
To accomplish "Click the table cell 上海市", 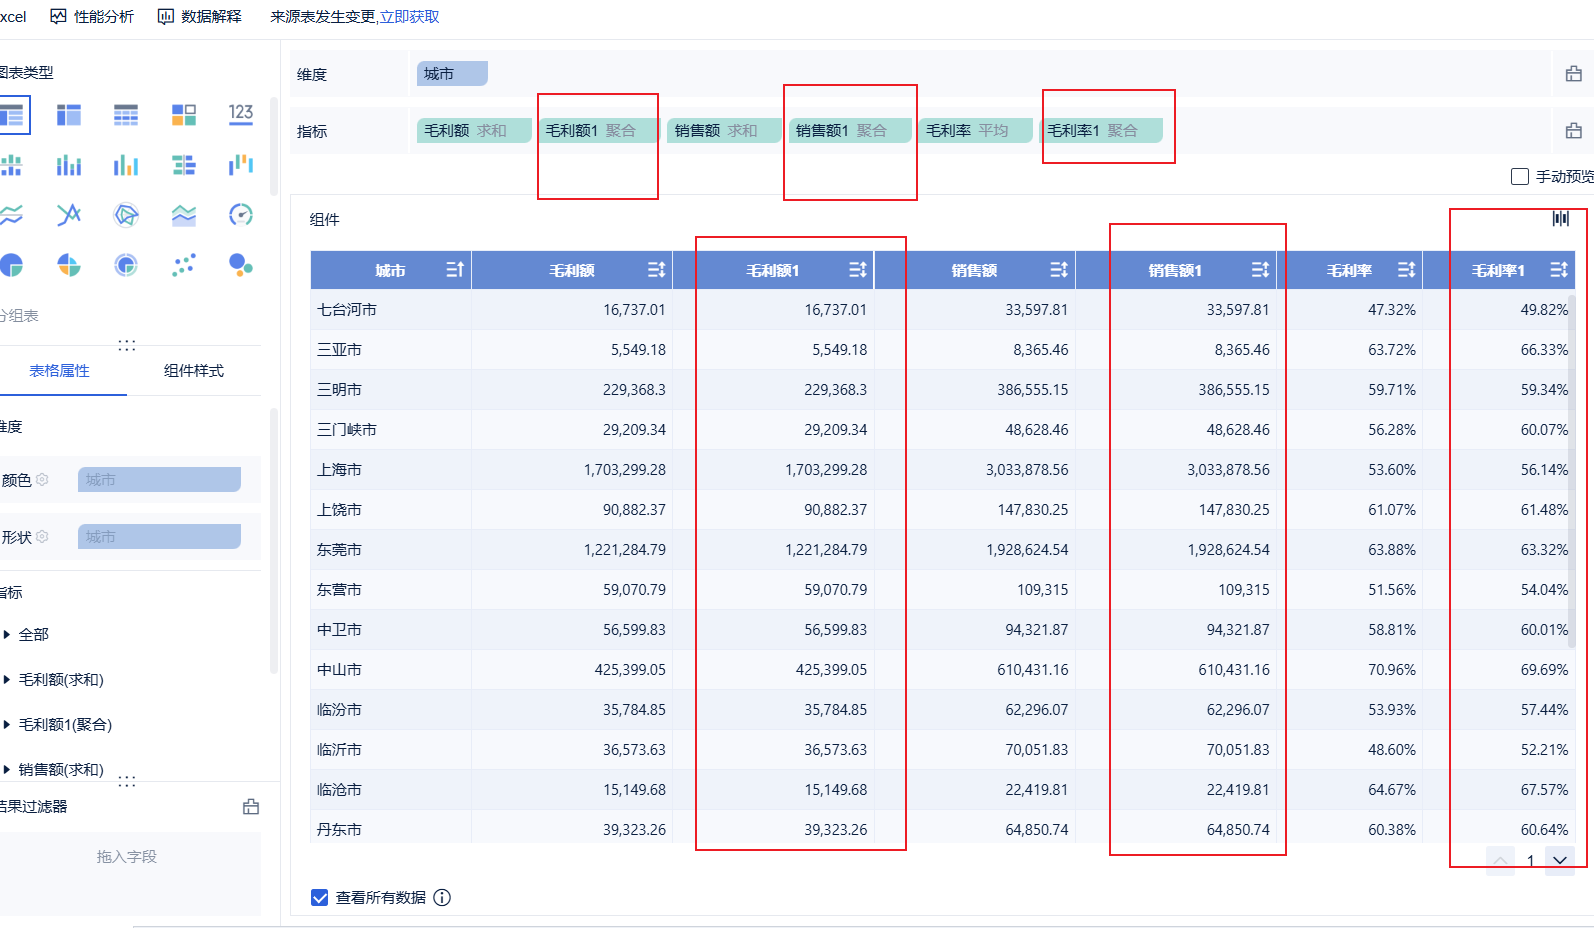I will (391, 470).
